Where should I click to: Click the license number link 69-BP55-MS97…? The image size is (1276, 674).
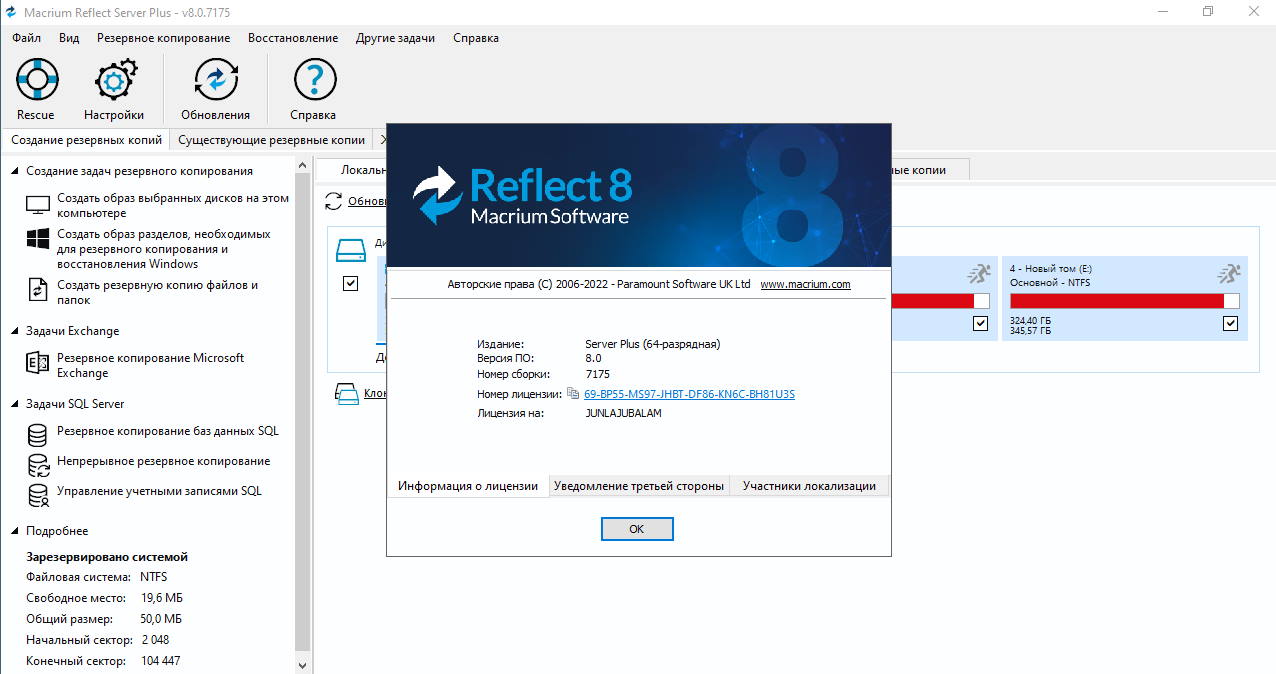click(x=689, y=394)
